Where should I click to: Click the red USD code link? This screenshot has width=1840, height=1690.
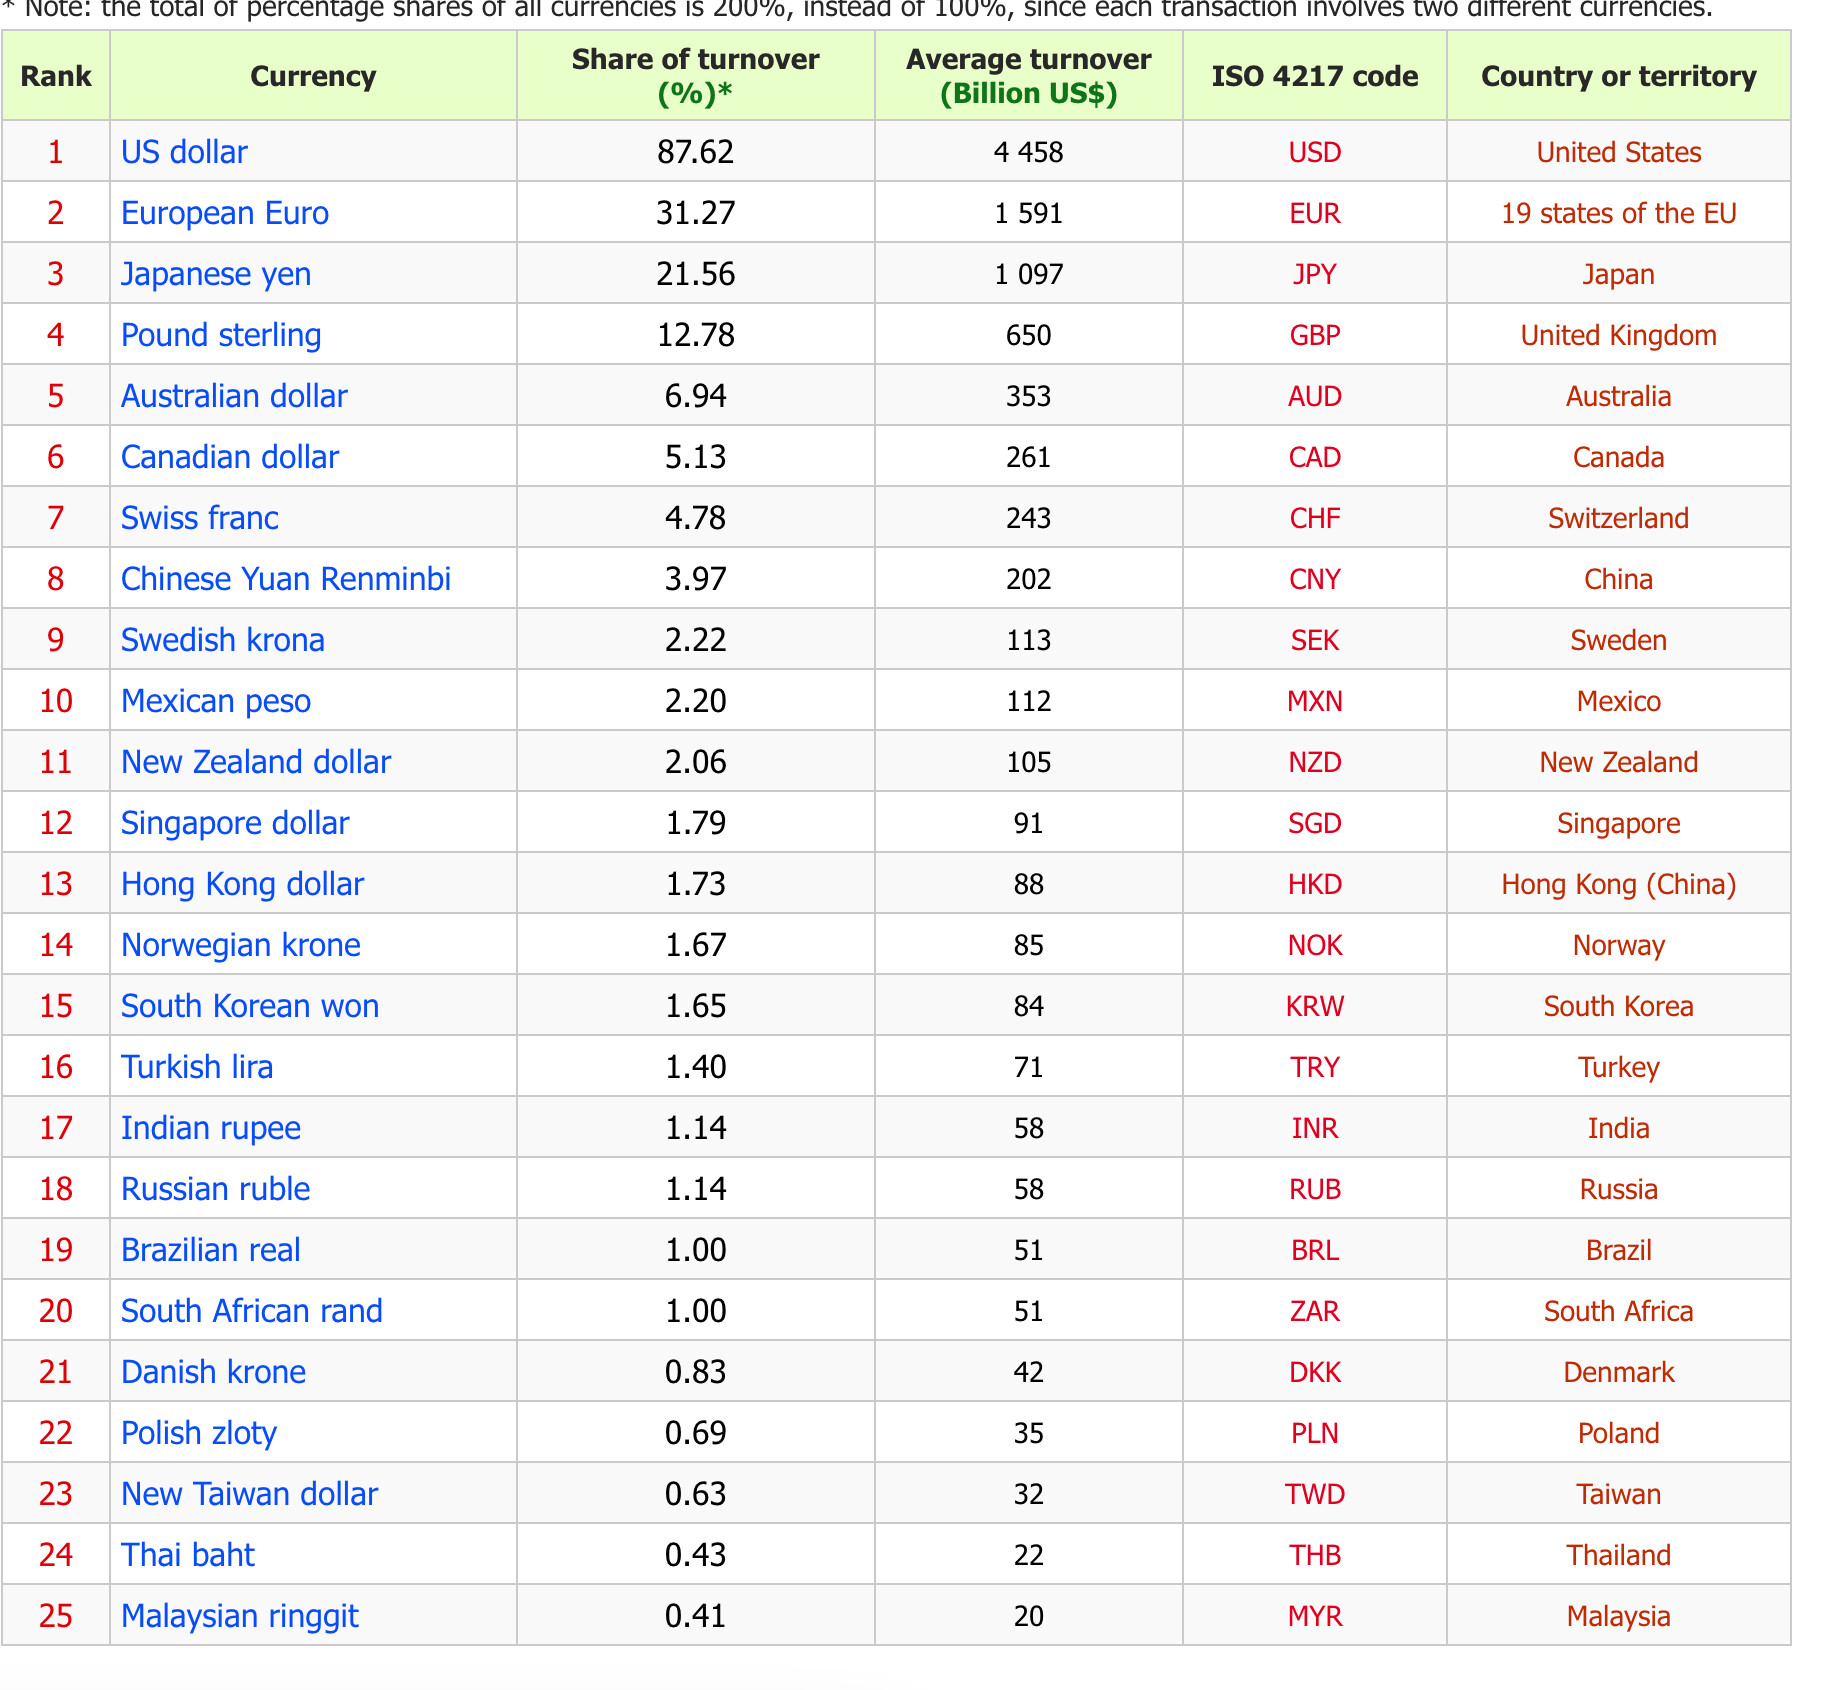pyautogui.click(x=1314, y=152)
